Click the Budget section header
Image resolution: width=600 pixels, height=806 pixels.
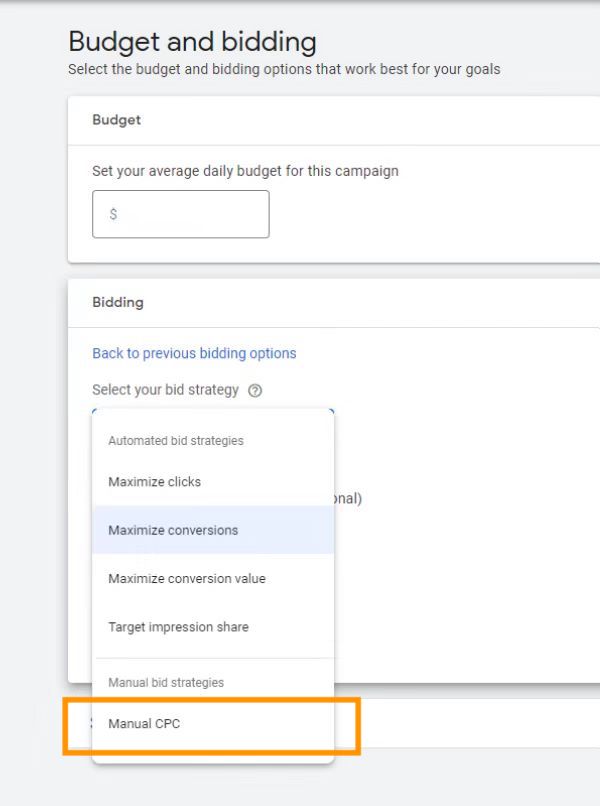(x=117, y=120)
